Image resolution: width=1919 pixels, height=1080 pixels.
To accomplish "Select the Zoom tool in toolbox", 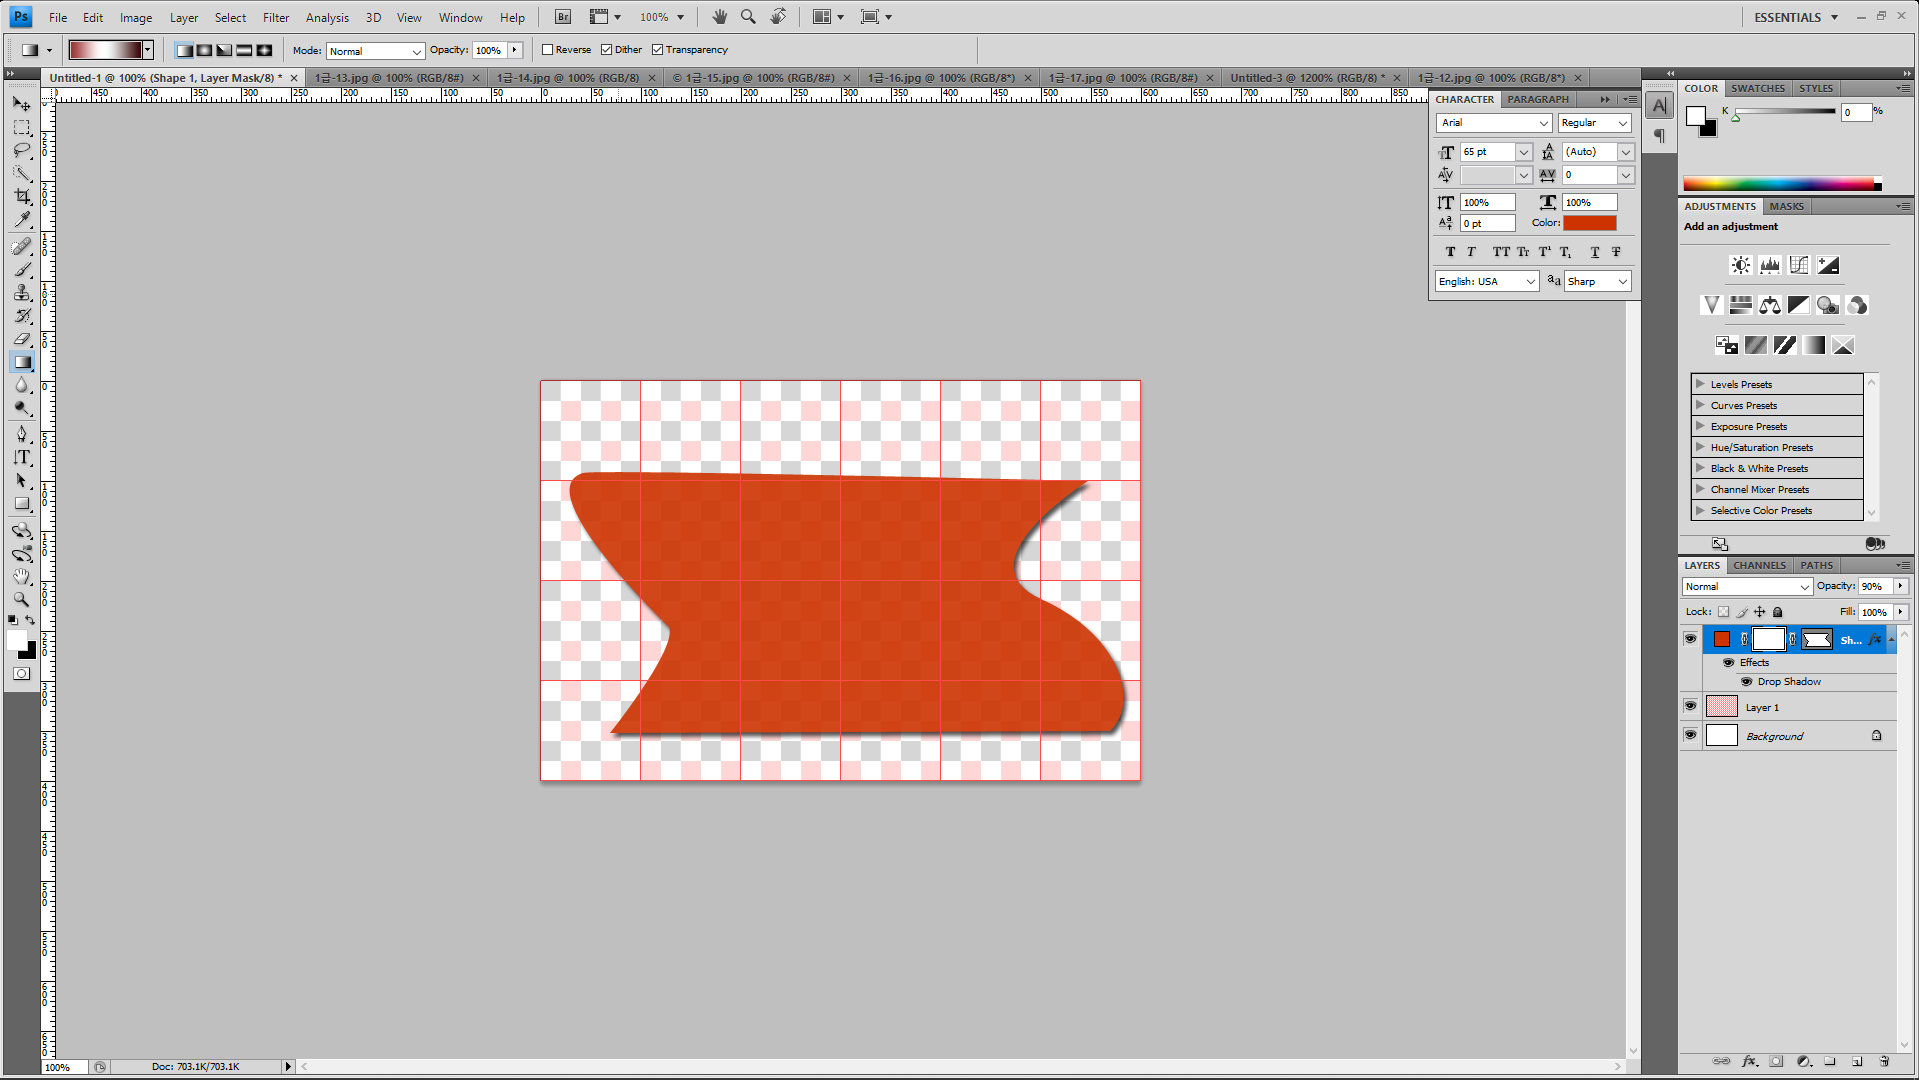I will tap(22, 599).
